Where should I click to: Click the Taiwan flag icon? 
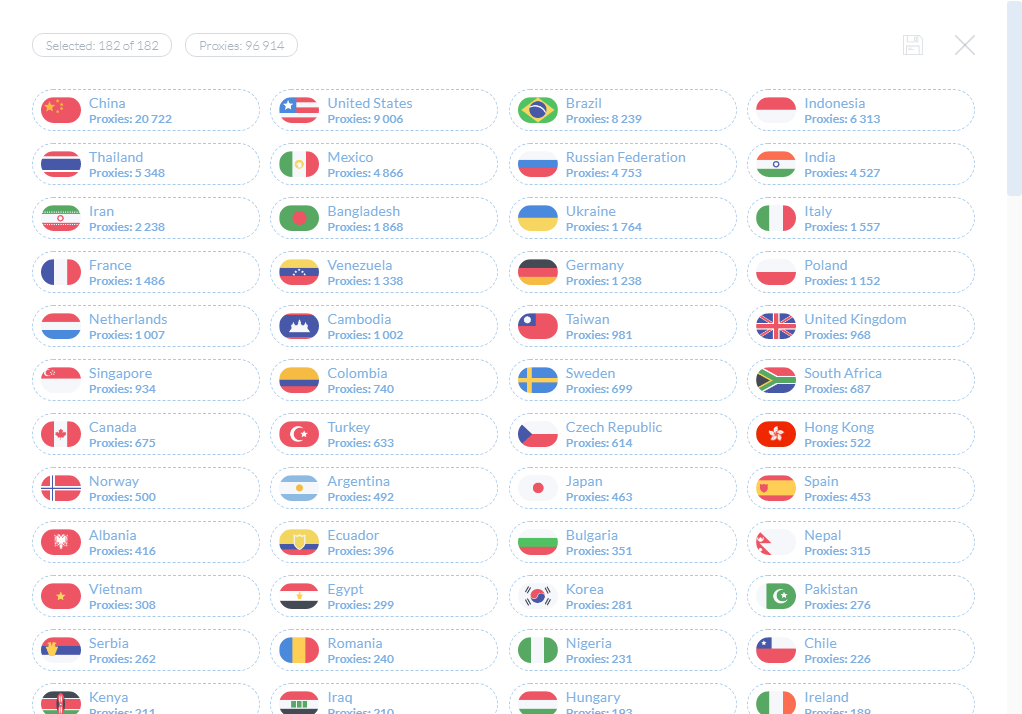pos(538,327)
